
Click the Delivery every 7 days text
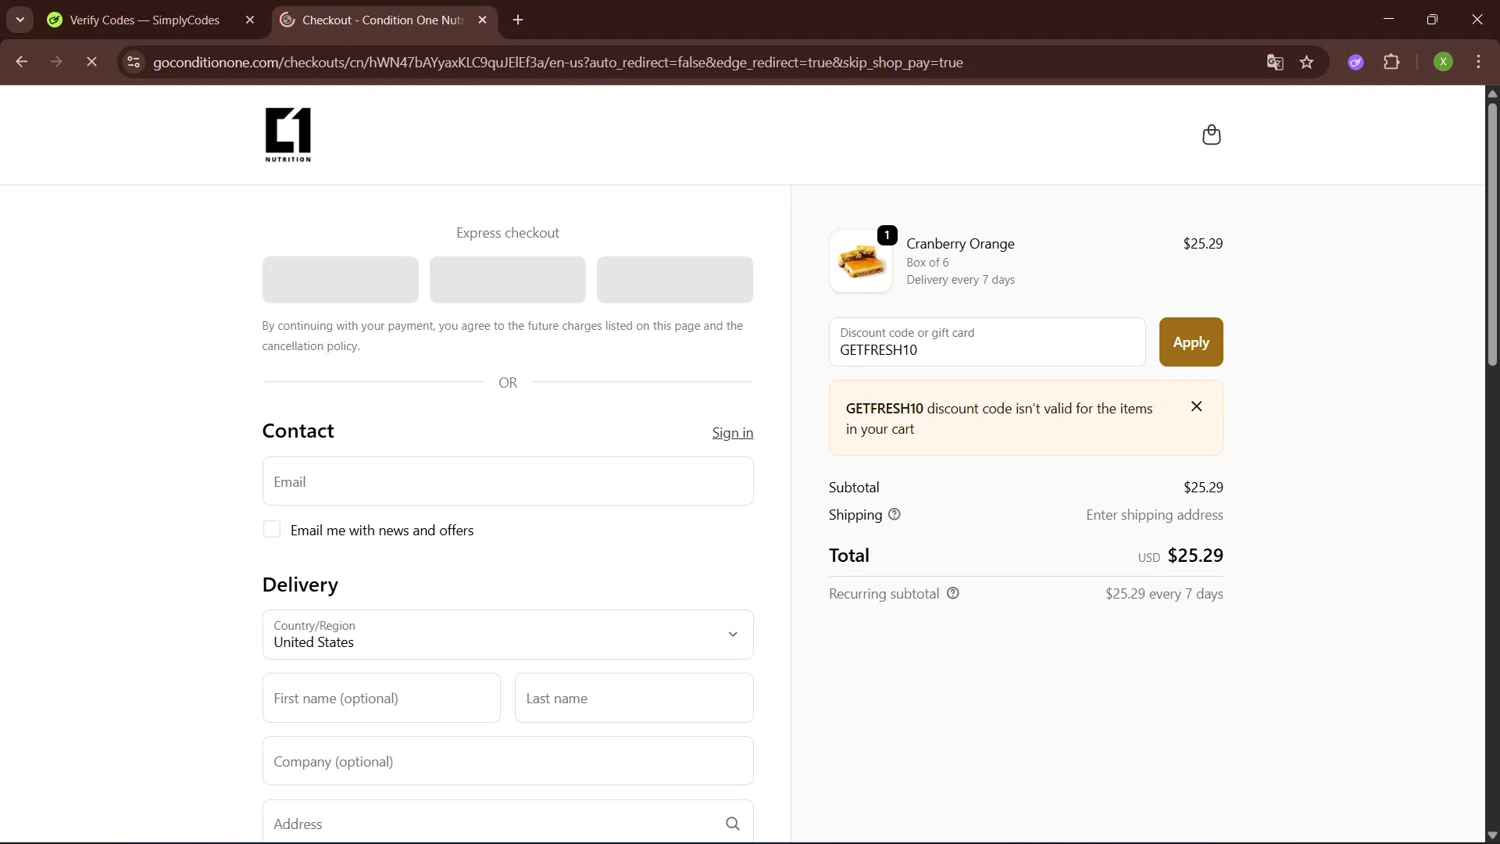(x=960, y=280)
